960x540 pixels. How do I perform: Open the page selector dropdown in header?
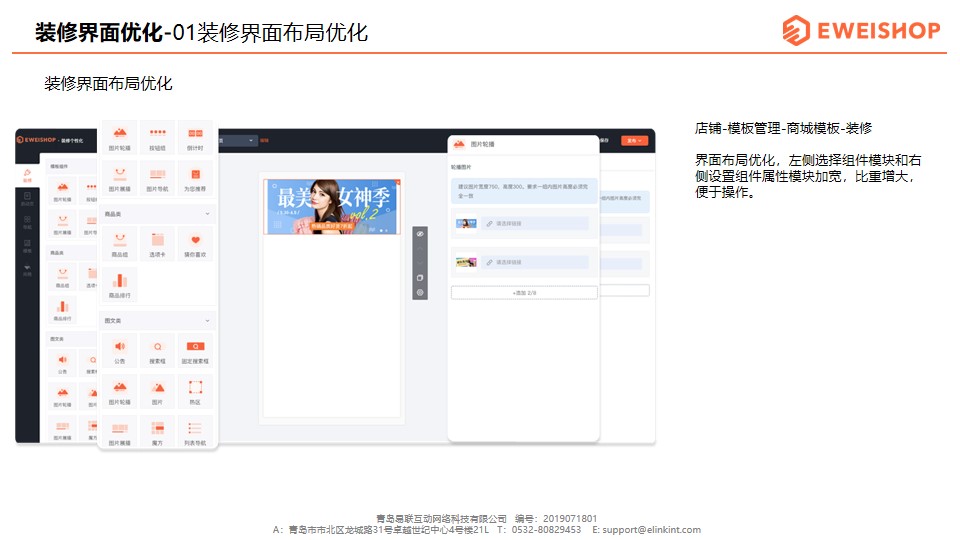pos(238,140)
